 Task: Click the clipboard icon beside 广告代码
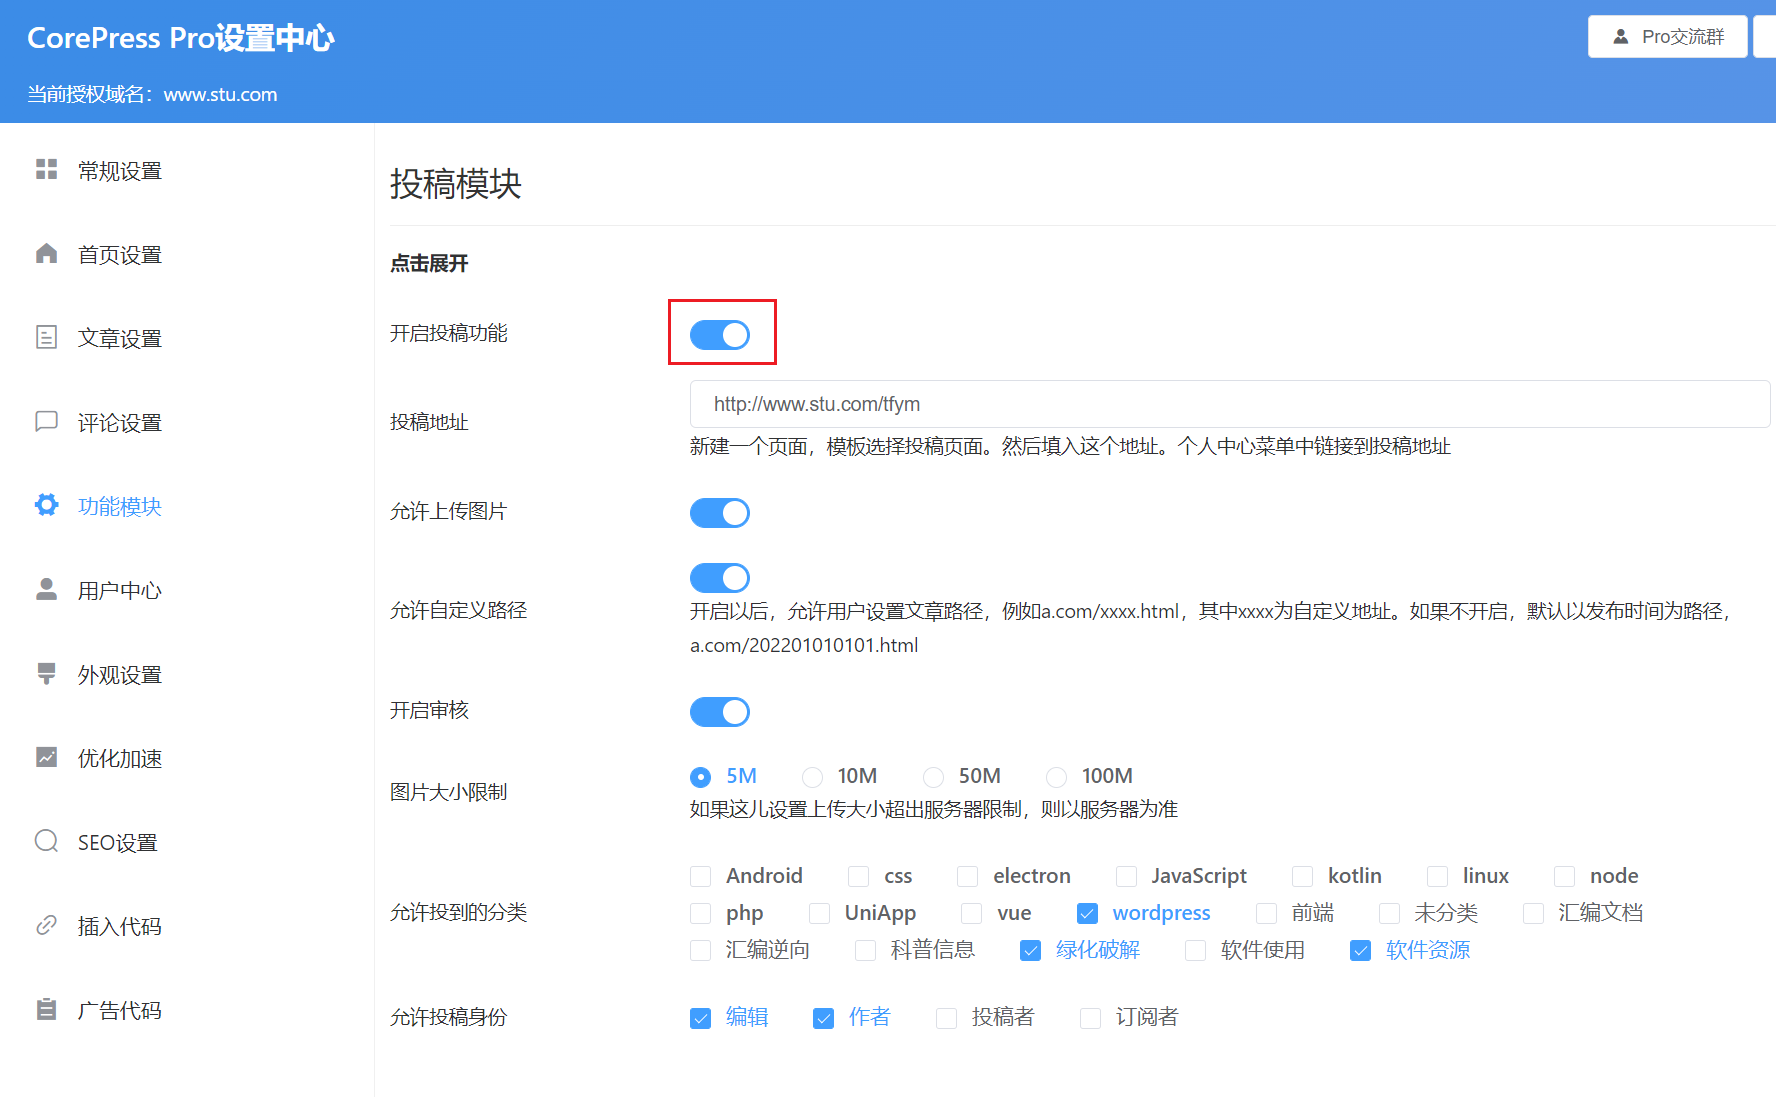[x=46, y=1010]
